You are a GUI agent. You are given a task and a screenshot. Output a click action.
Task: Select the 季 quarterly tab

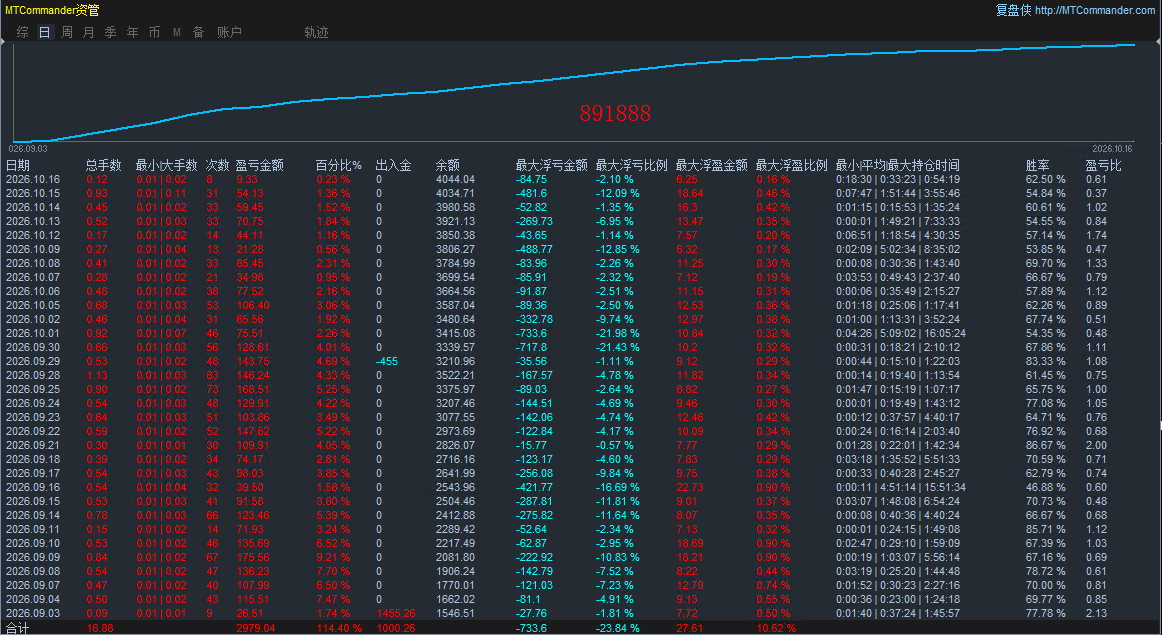tap(110, 32)
